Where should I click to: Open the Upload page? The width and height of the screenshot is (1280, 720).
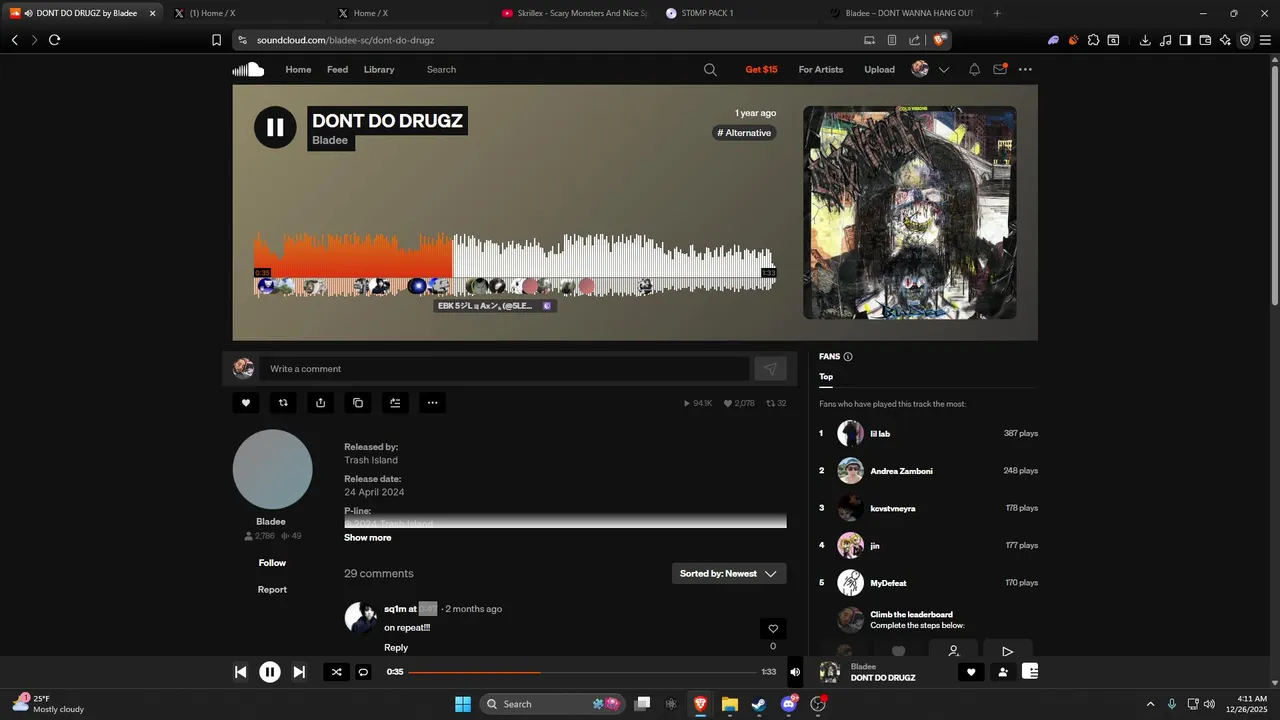(880, 69)
